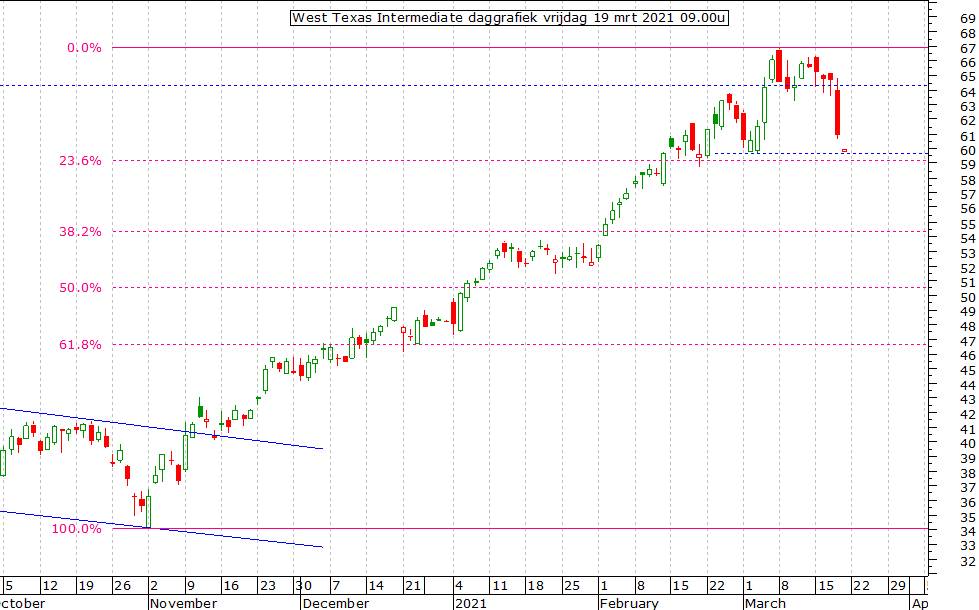
Task: Click the date label 23 in November
Action: [268, 586]
